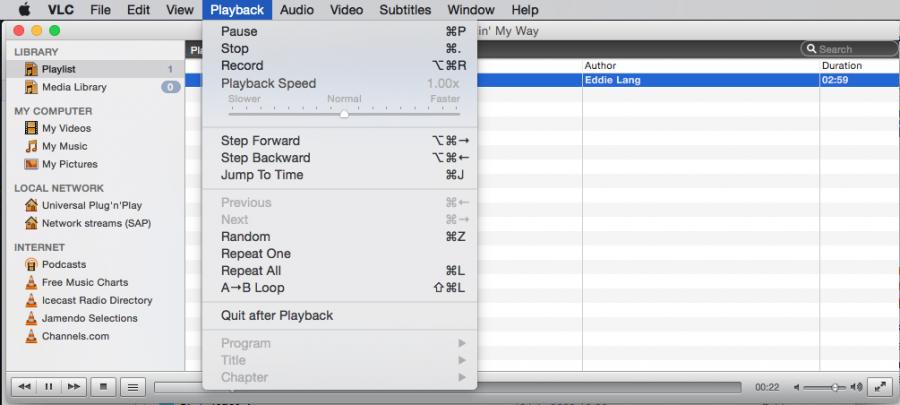900x405 pixels.
Task: Open the Subtitles menu
Action: (405, 10)
